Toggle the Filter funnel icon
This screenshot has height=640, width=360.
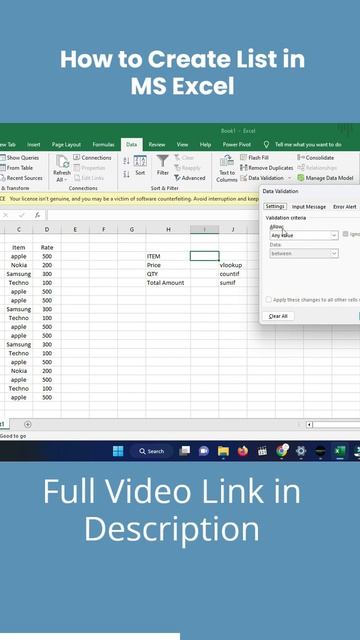click(162, 161)
